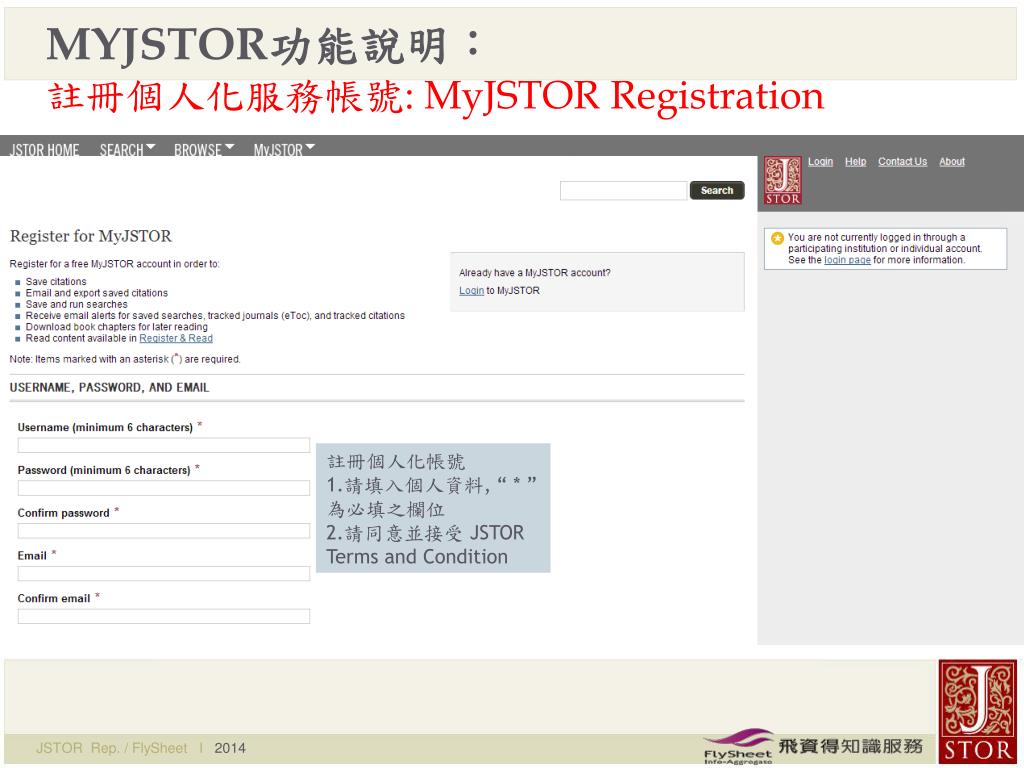Click the Search button
Screen dimensions: 1024x768
tap(717, 191)
